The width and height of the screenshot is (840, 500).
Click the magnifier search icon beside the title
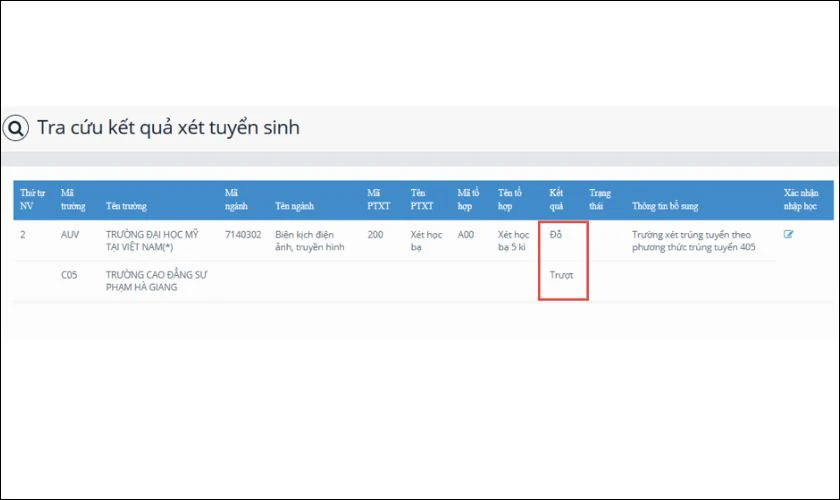coord(16,128)
